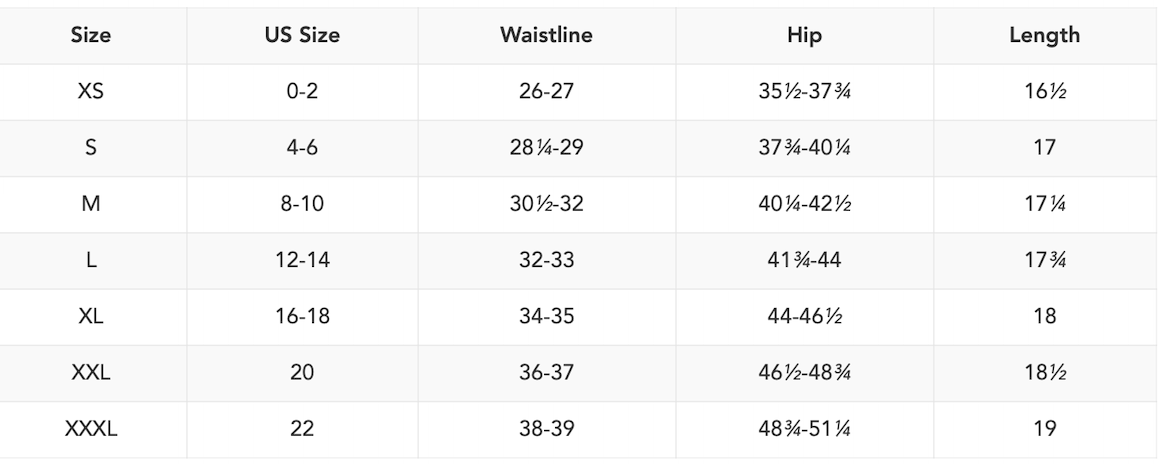Viewport: 1166px width, 464px height.
Task: Click the 16½ length value
Action: point(1044,92)
